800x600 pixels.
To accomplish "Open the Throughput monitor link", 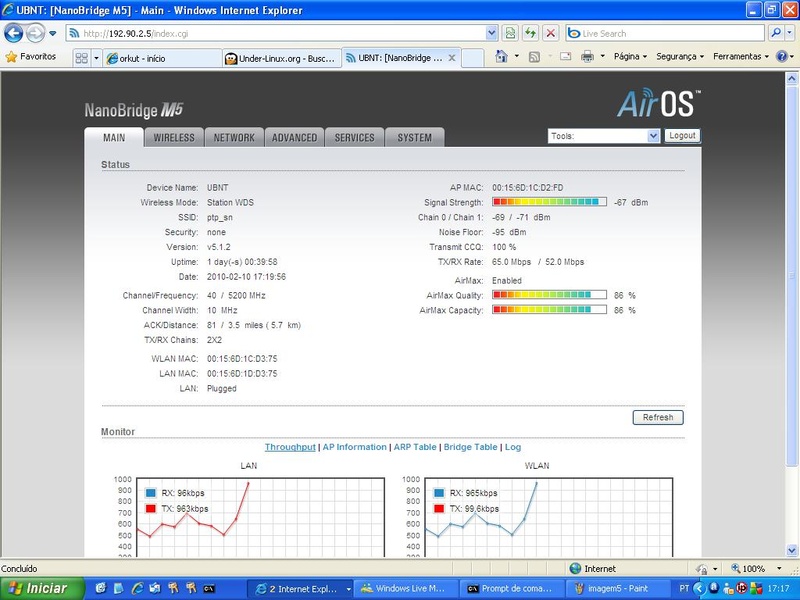I will [x=290, y=447].
